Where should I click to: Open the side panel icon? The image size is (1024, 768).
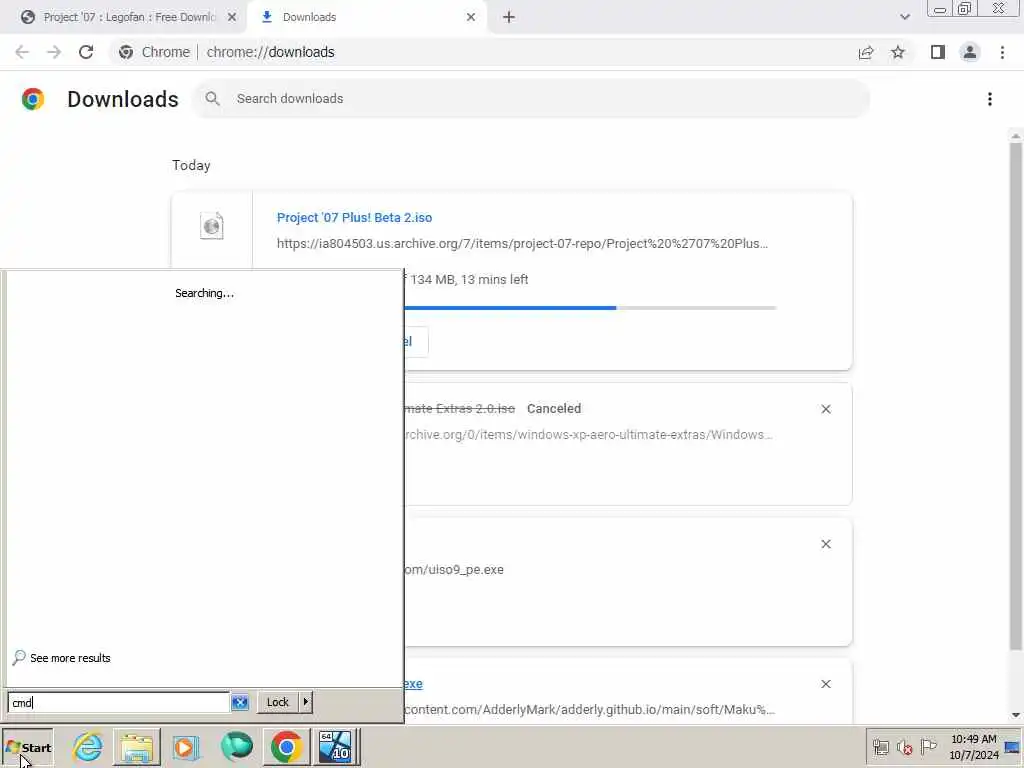point(938,52)
